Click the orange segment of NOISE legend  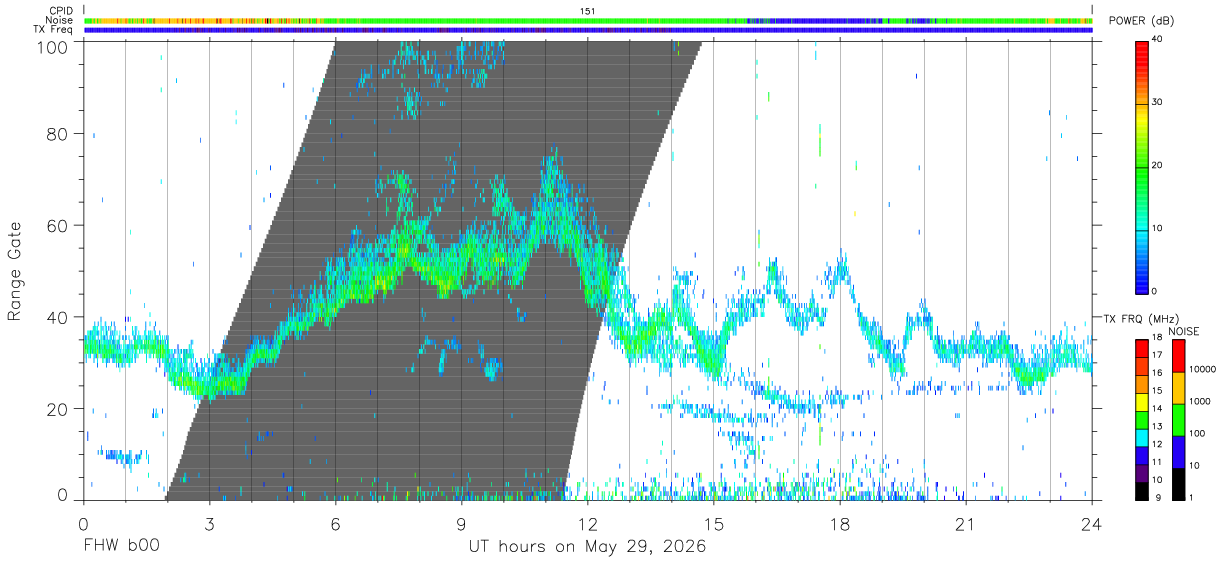tap(1178, 388)
